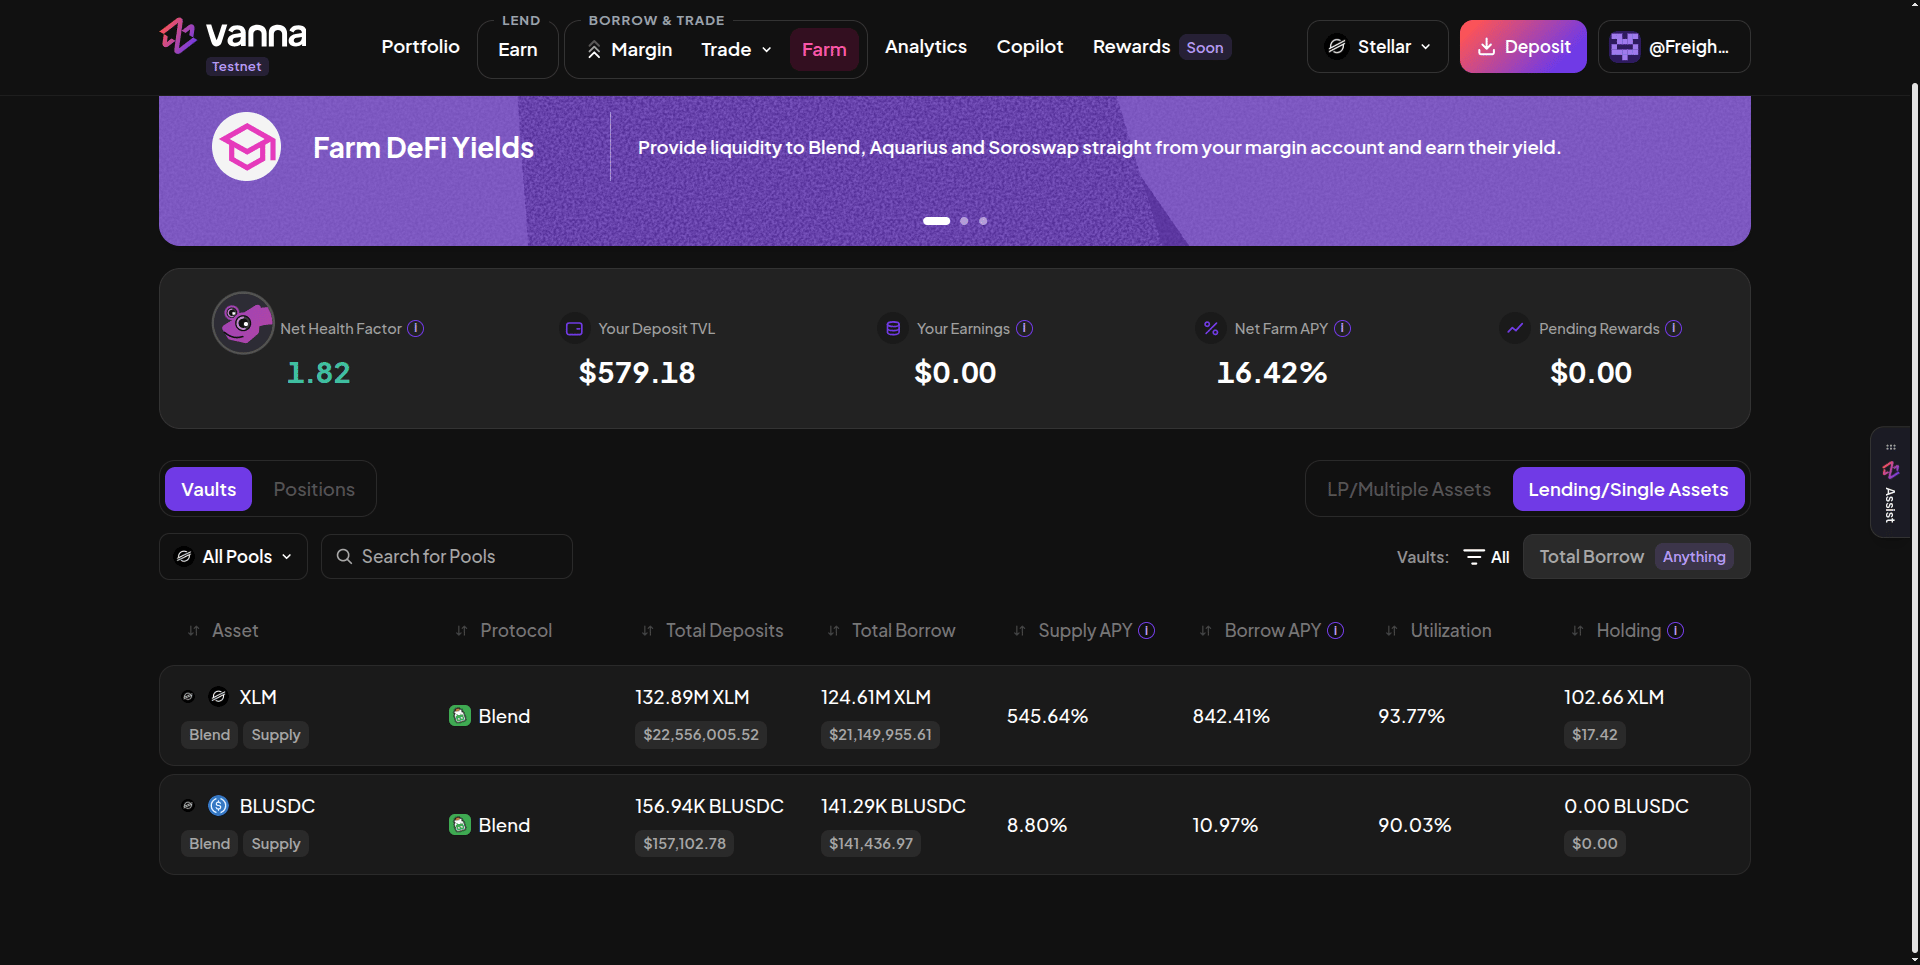Click the Vanna logo

pos(233,36)
